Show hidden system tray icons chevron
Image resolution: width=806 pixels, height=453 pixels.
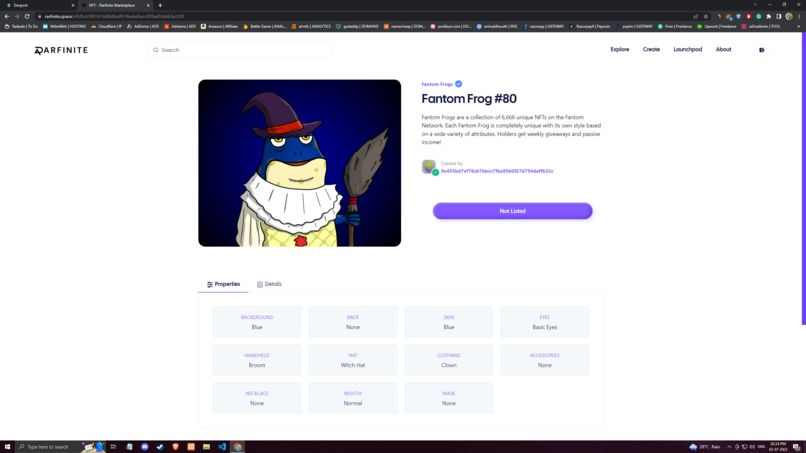click(729, 447)
